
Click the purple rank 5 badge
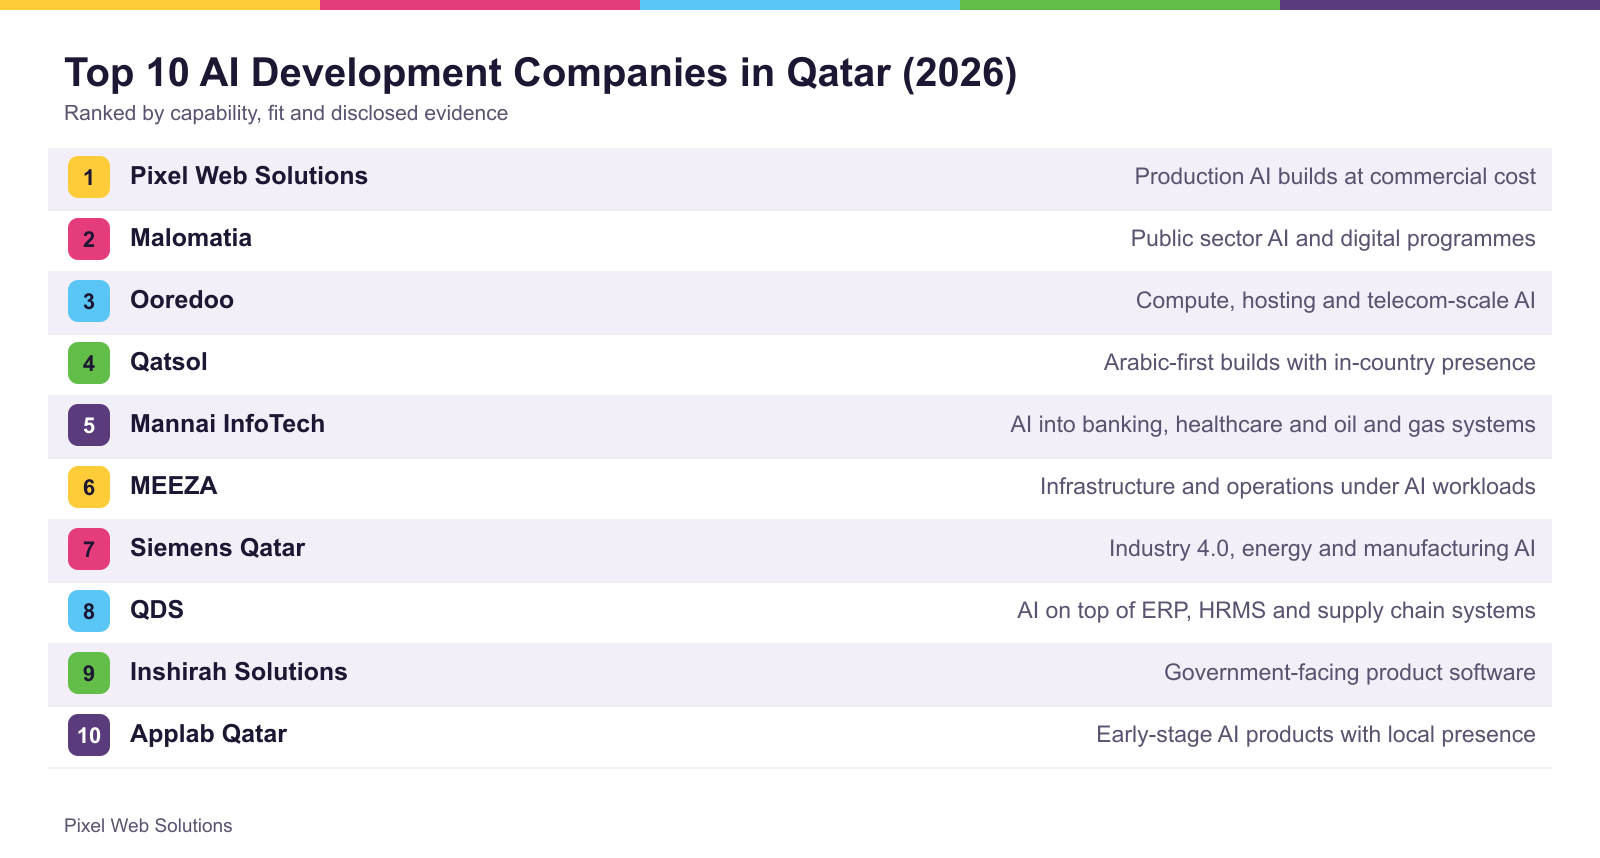89,425
